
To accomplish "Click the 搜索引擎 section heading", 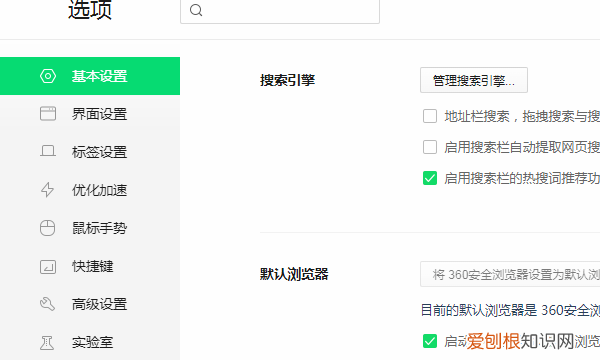I will (x=287, y=80).
